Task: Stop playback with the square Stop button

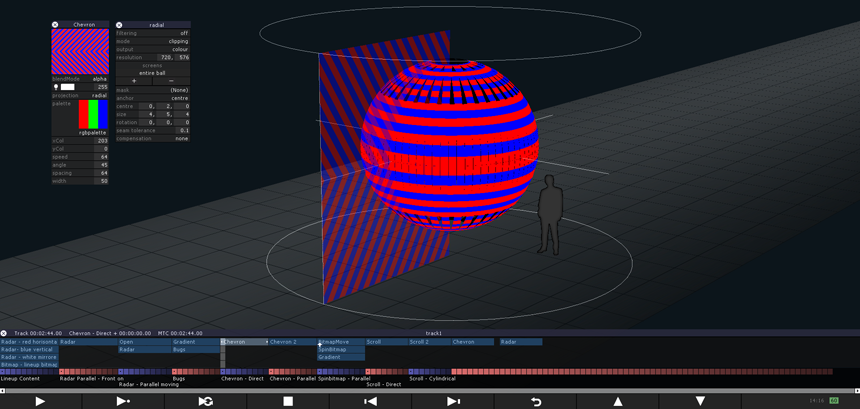Action: click(x=288, y=401)
